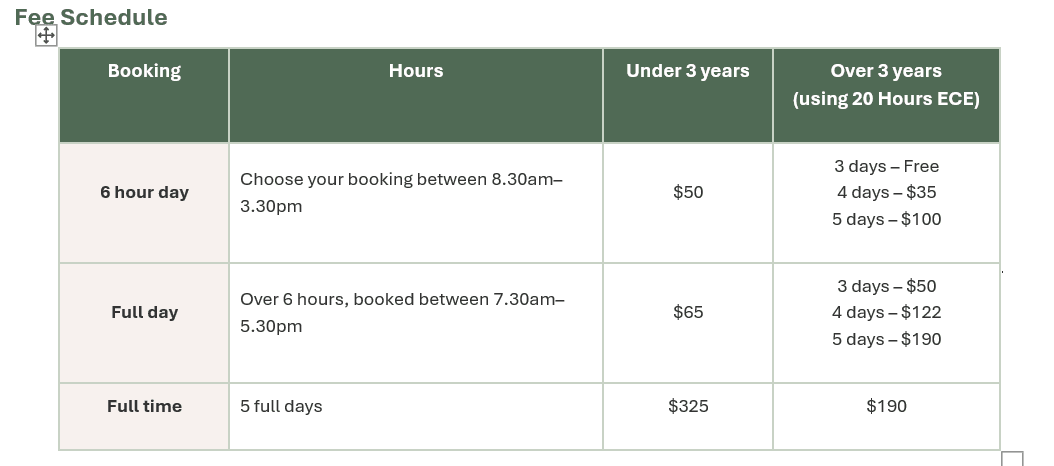This screenshot has width=1054, height=466.
Task: Click the Under 3 years header cell
Action: point(687,71)
